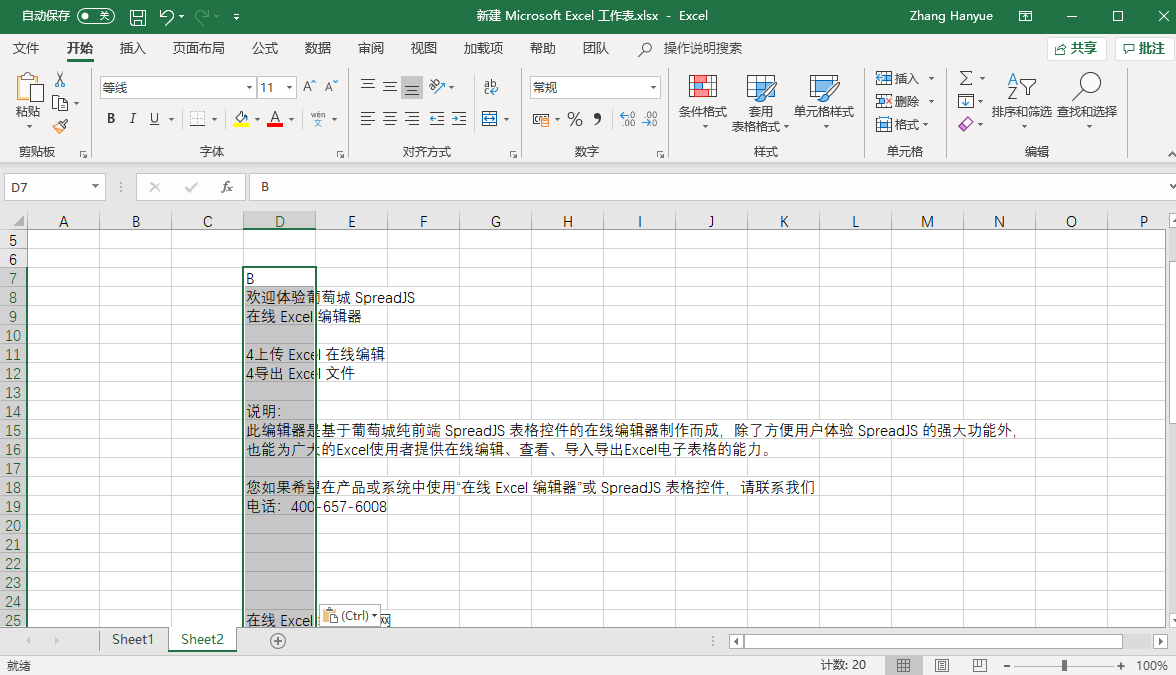Switch to Normal view in status bar
1176x675 pixels.
[904, 665]
